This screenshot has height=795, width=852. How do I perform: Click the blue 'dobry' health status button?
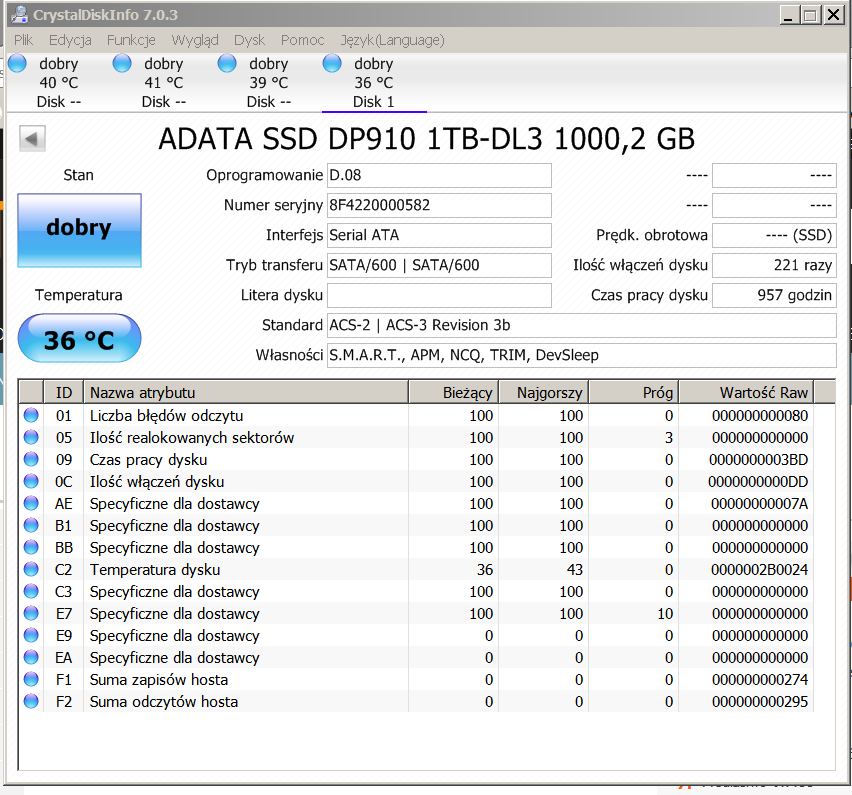pyautogui.click(x=79, y=230)
